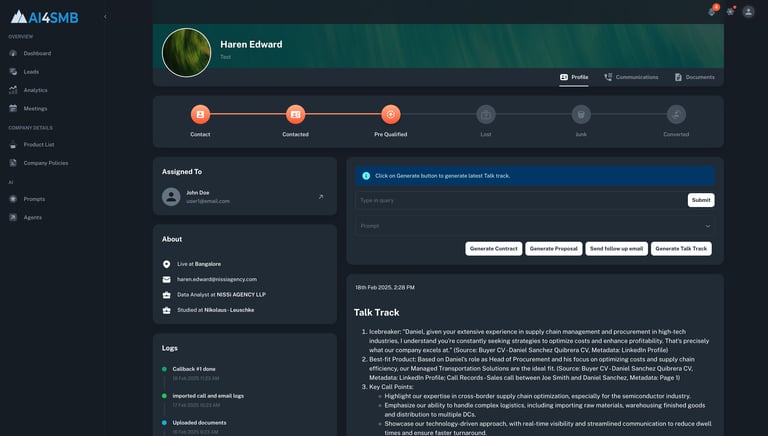Click the Data Analyst briefcase icon
Image resolution: width=768 pixels, height=436 pixels.
(167, 295)
